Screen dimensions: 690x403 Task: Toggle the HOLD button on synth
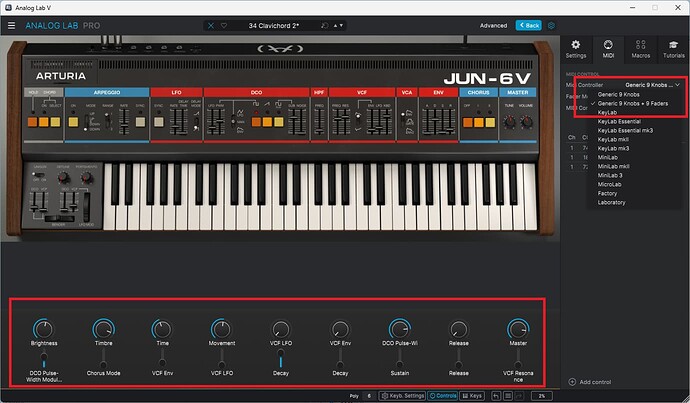point(32,122)
